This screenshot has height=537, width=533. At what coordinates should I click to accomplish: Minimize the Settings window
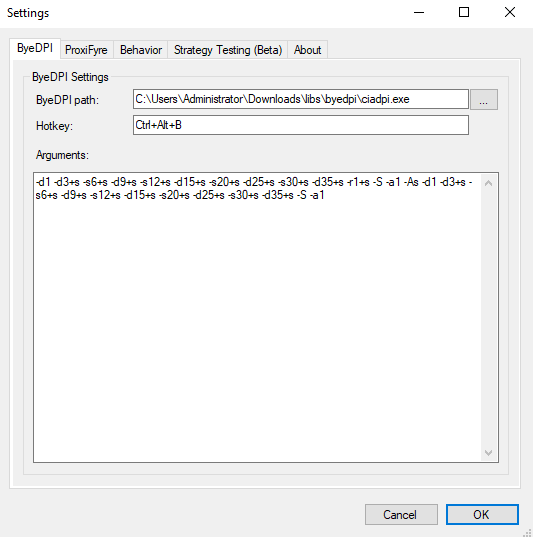pyautogui.click(x=419, y=13)
